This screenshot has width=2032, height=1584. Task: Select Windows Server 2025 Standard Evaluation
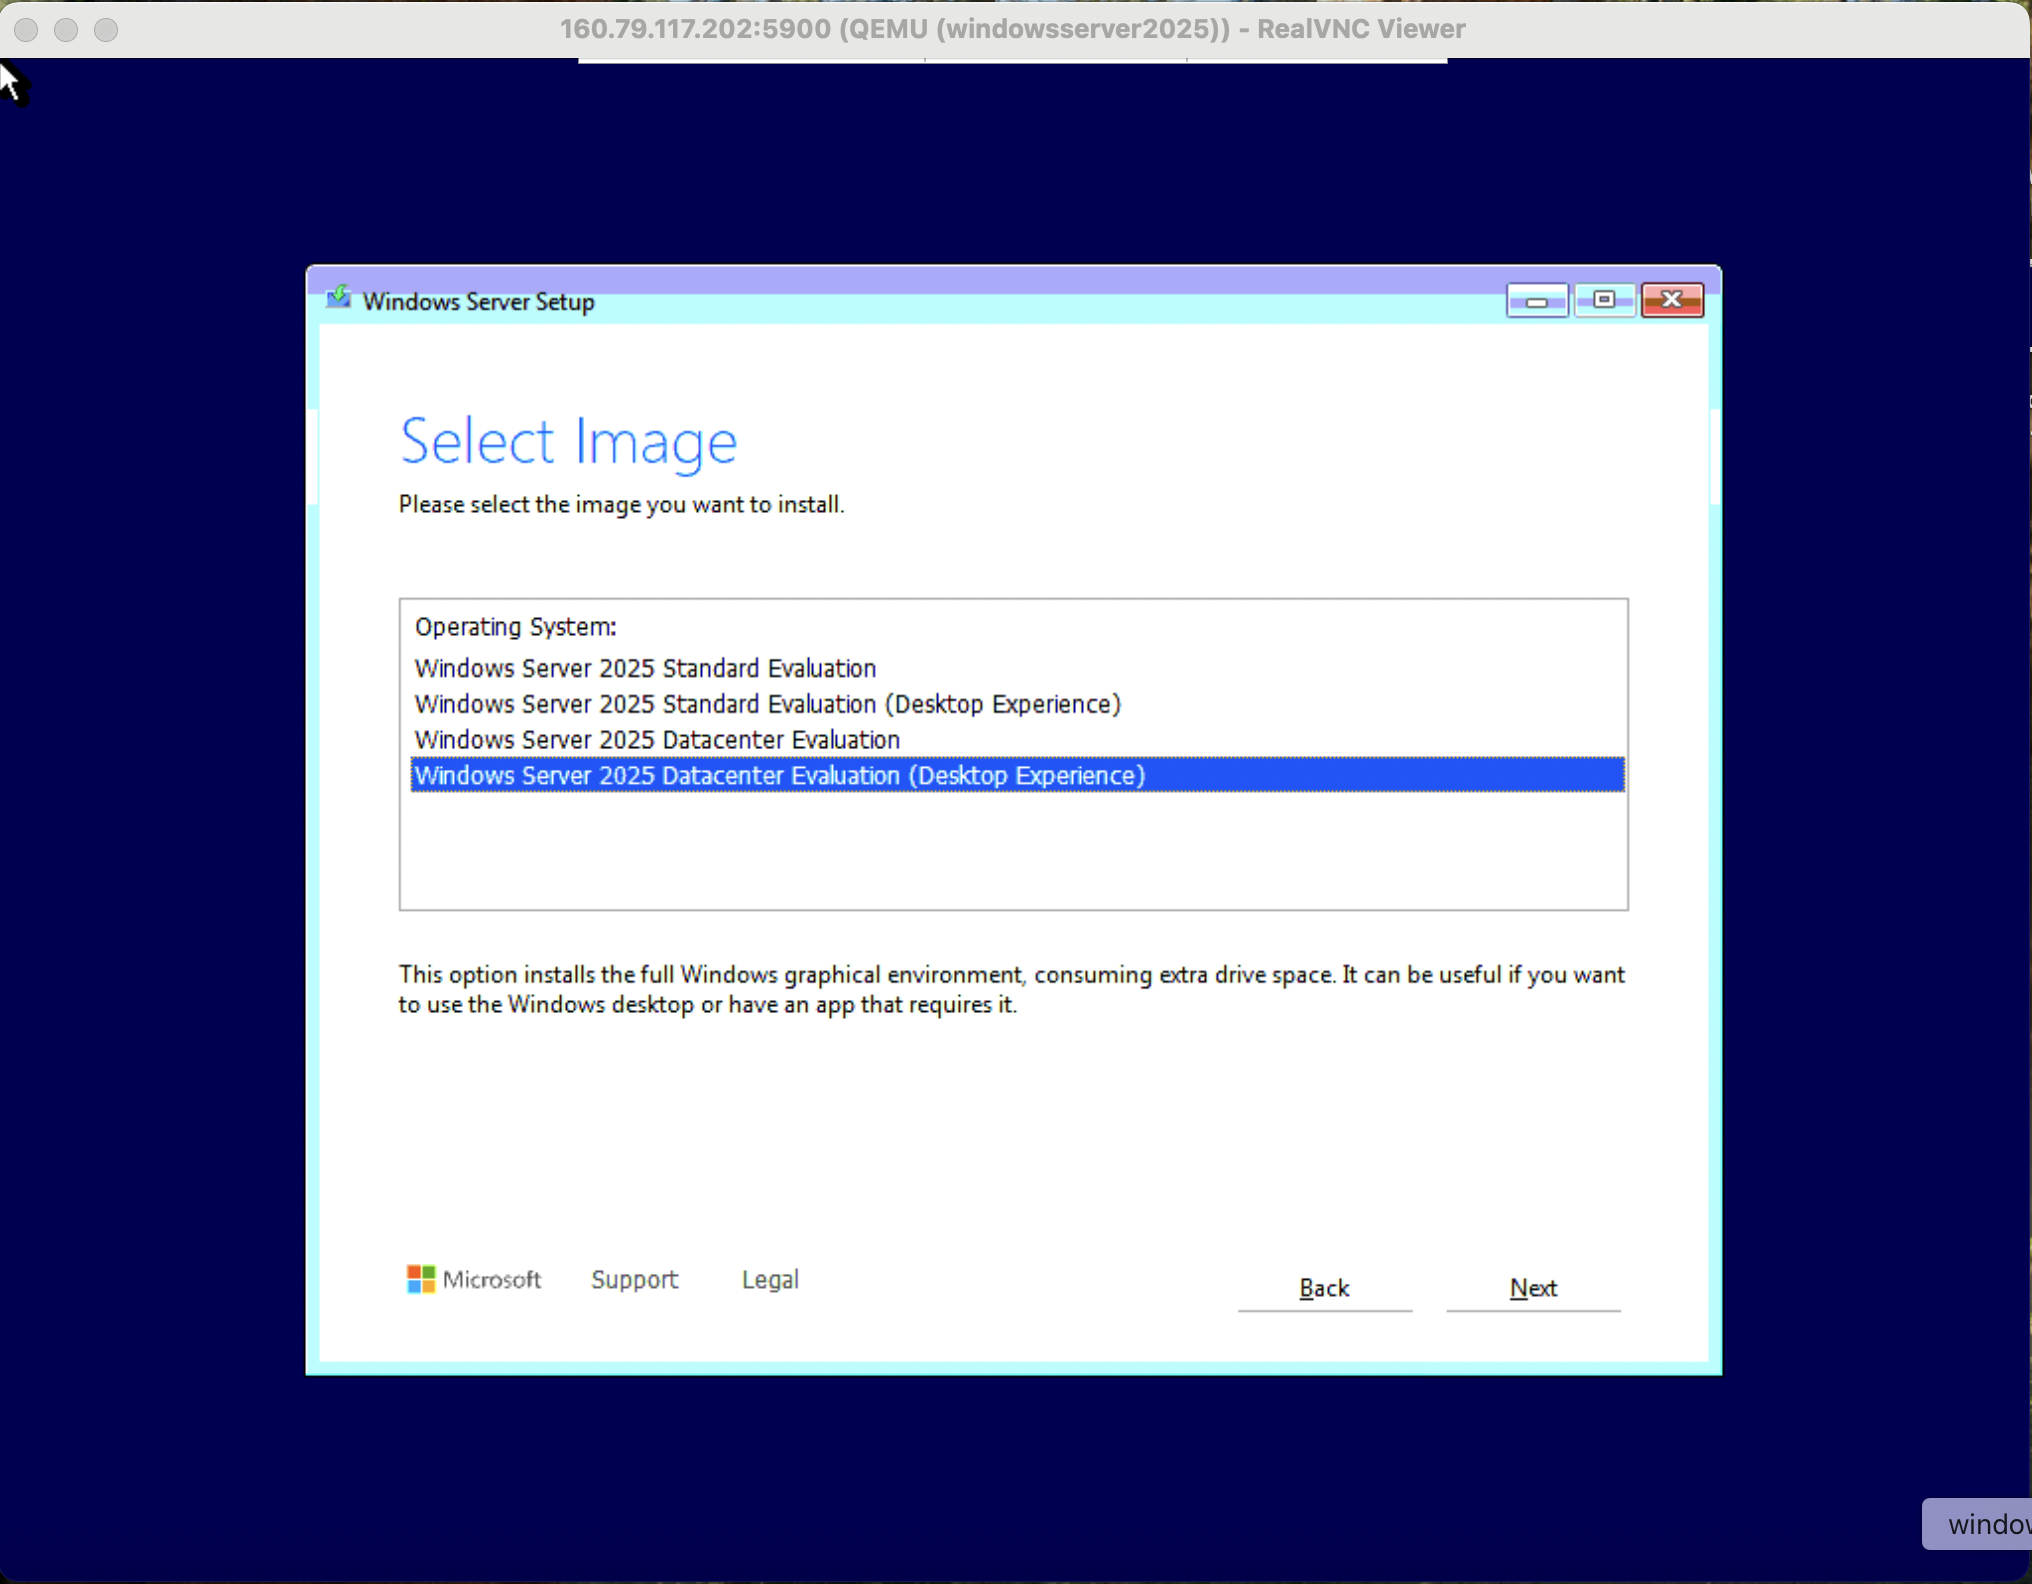tap(645, 668)
